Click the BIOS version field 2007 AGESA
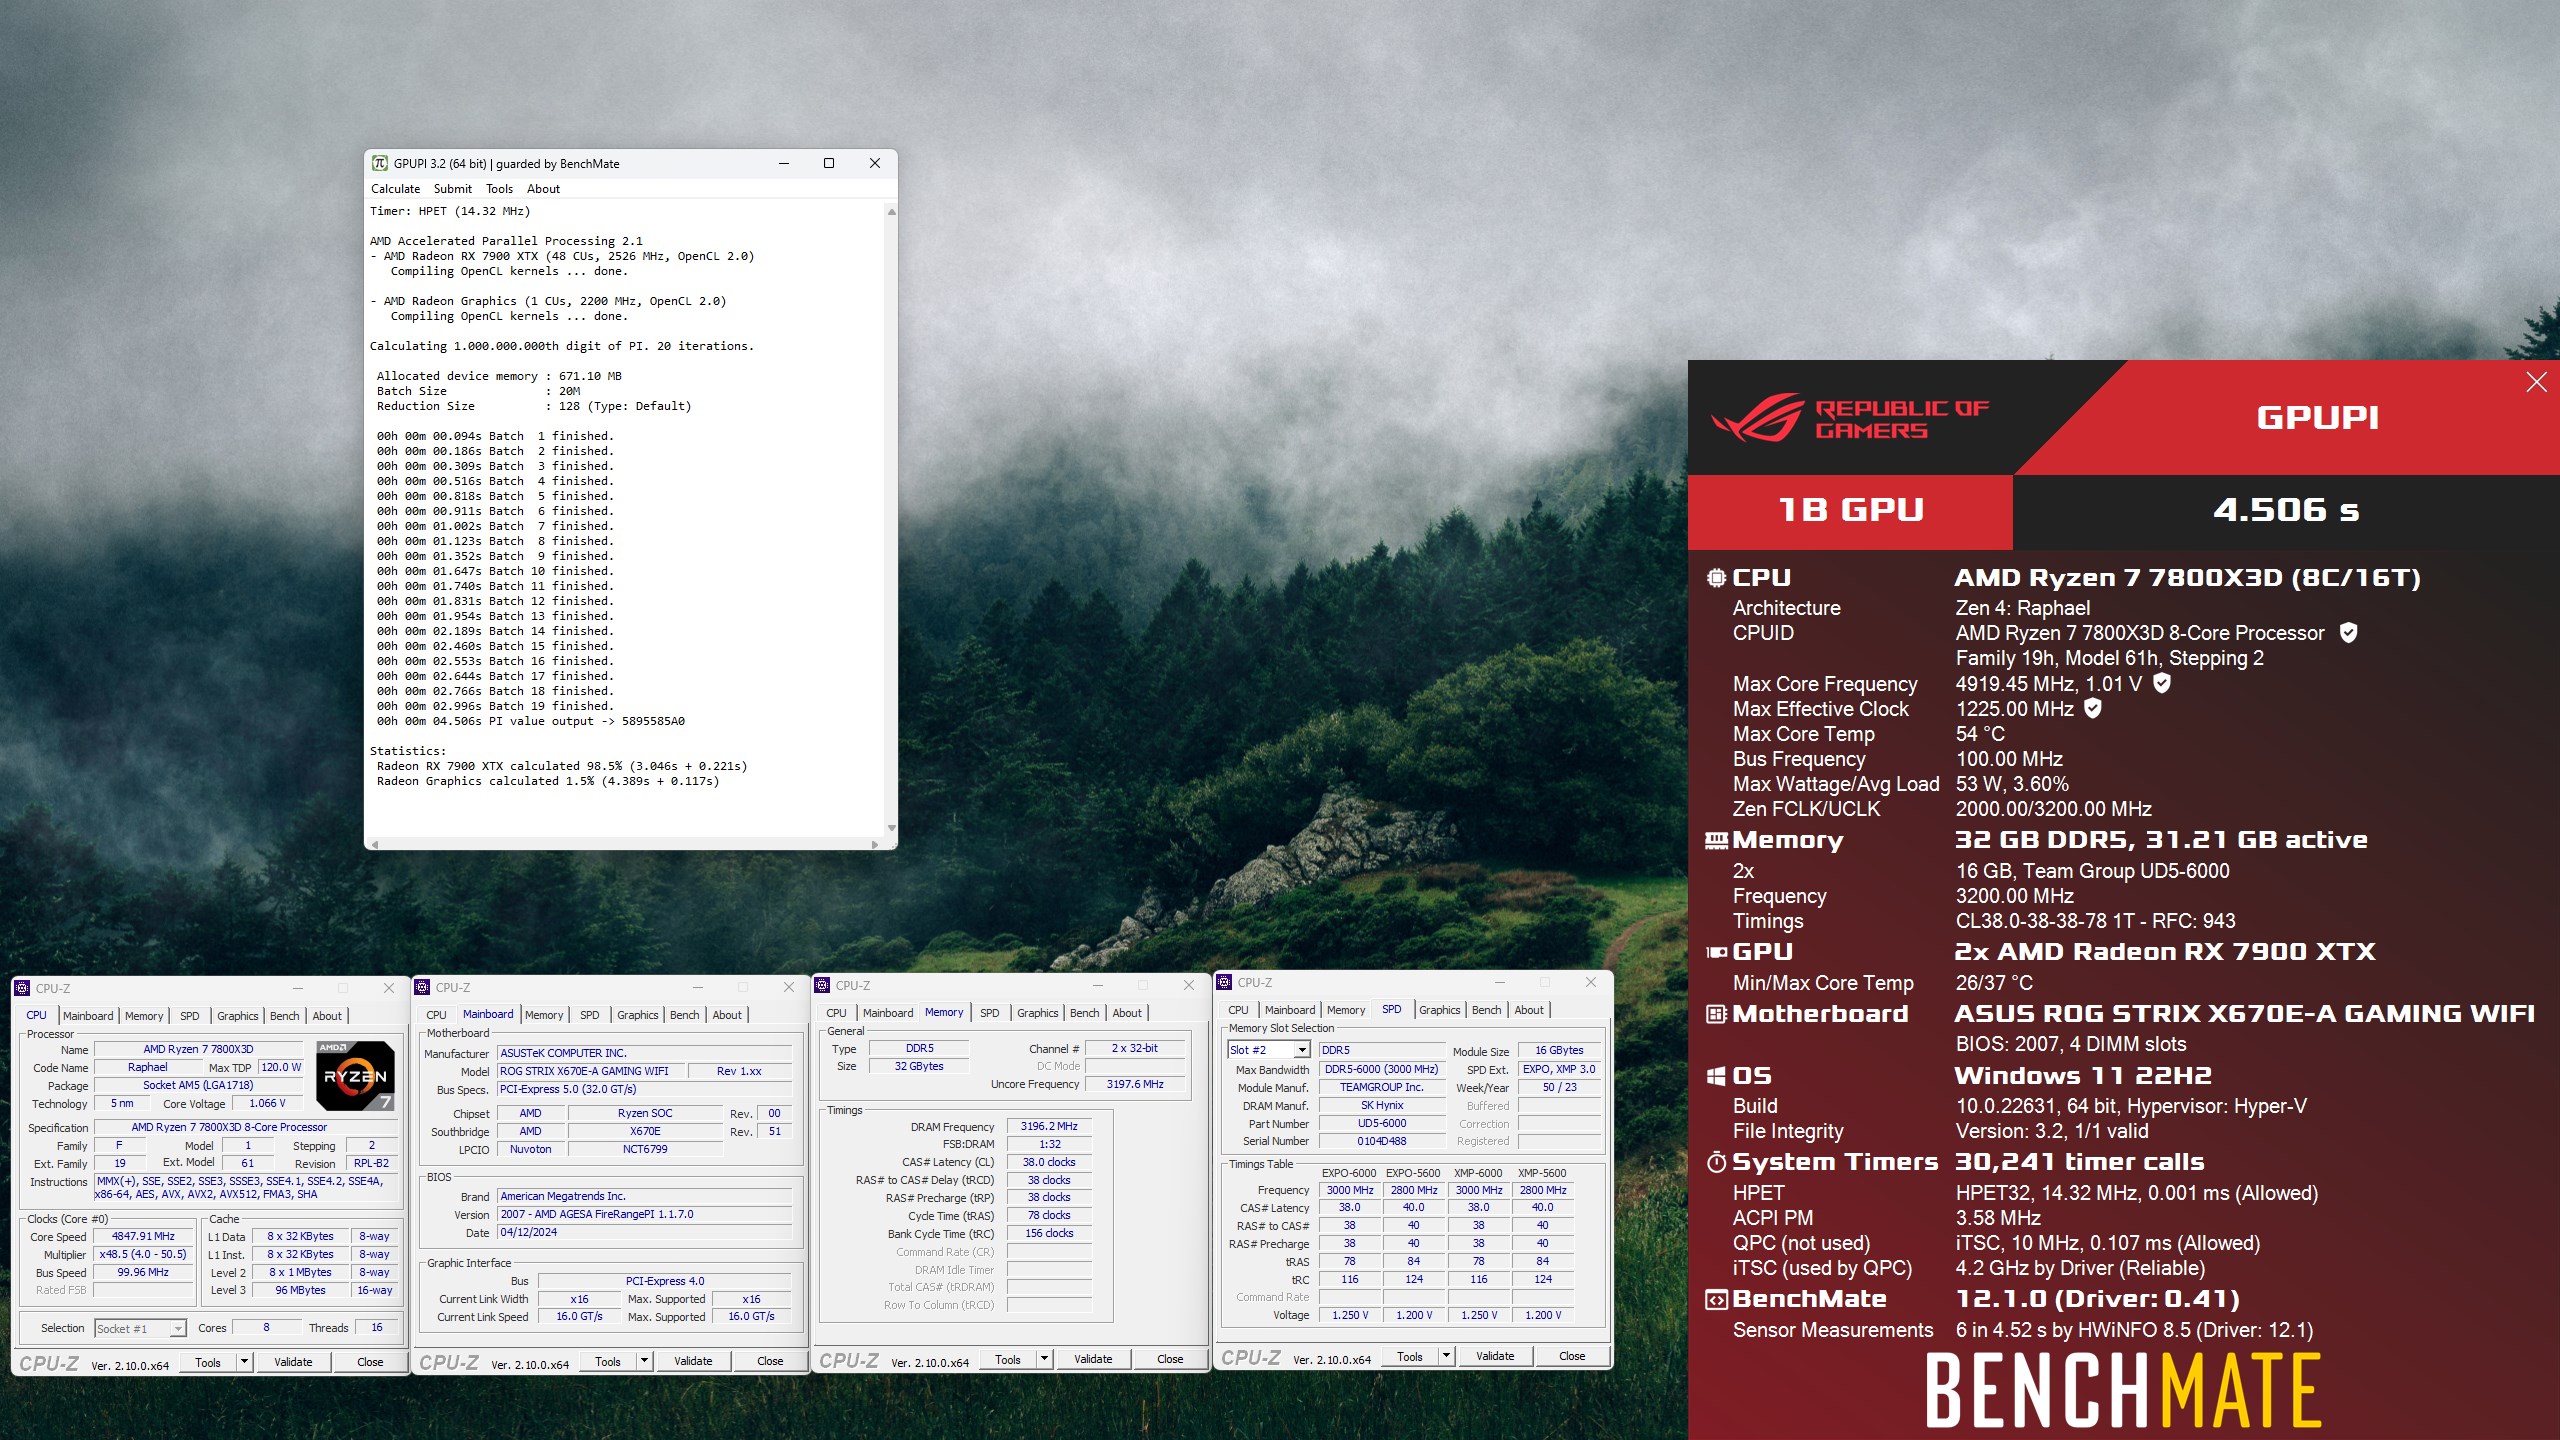This screenshot has height=1440, width=2560. click(645, 1214)
